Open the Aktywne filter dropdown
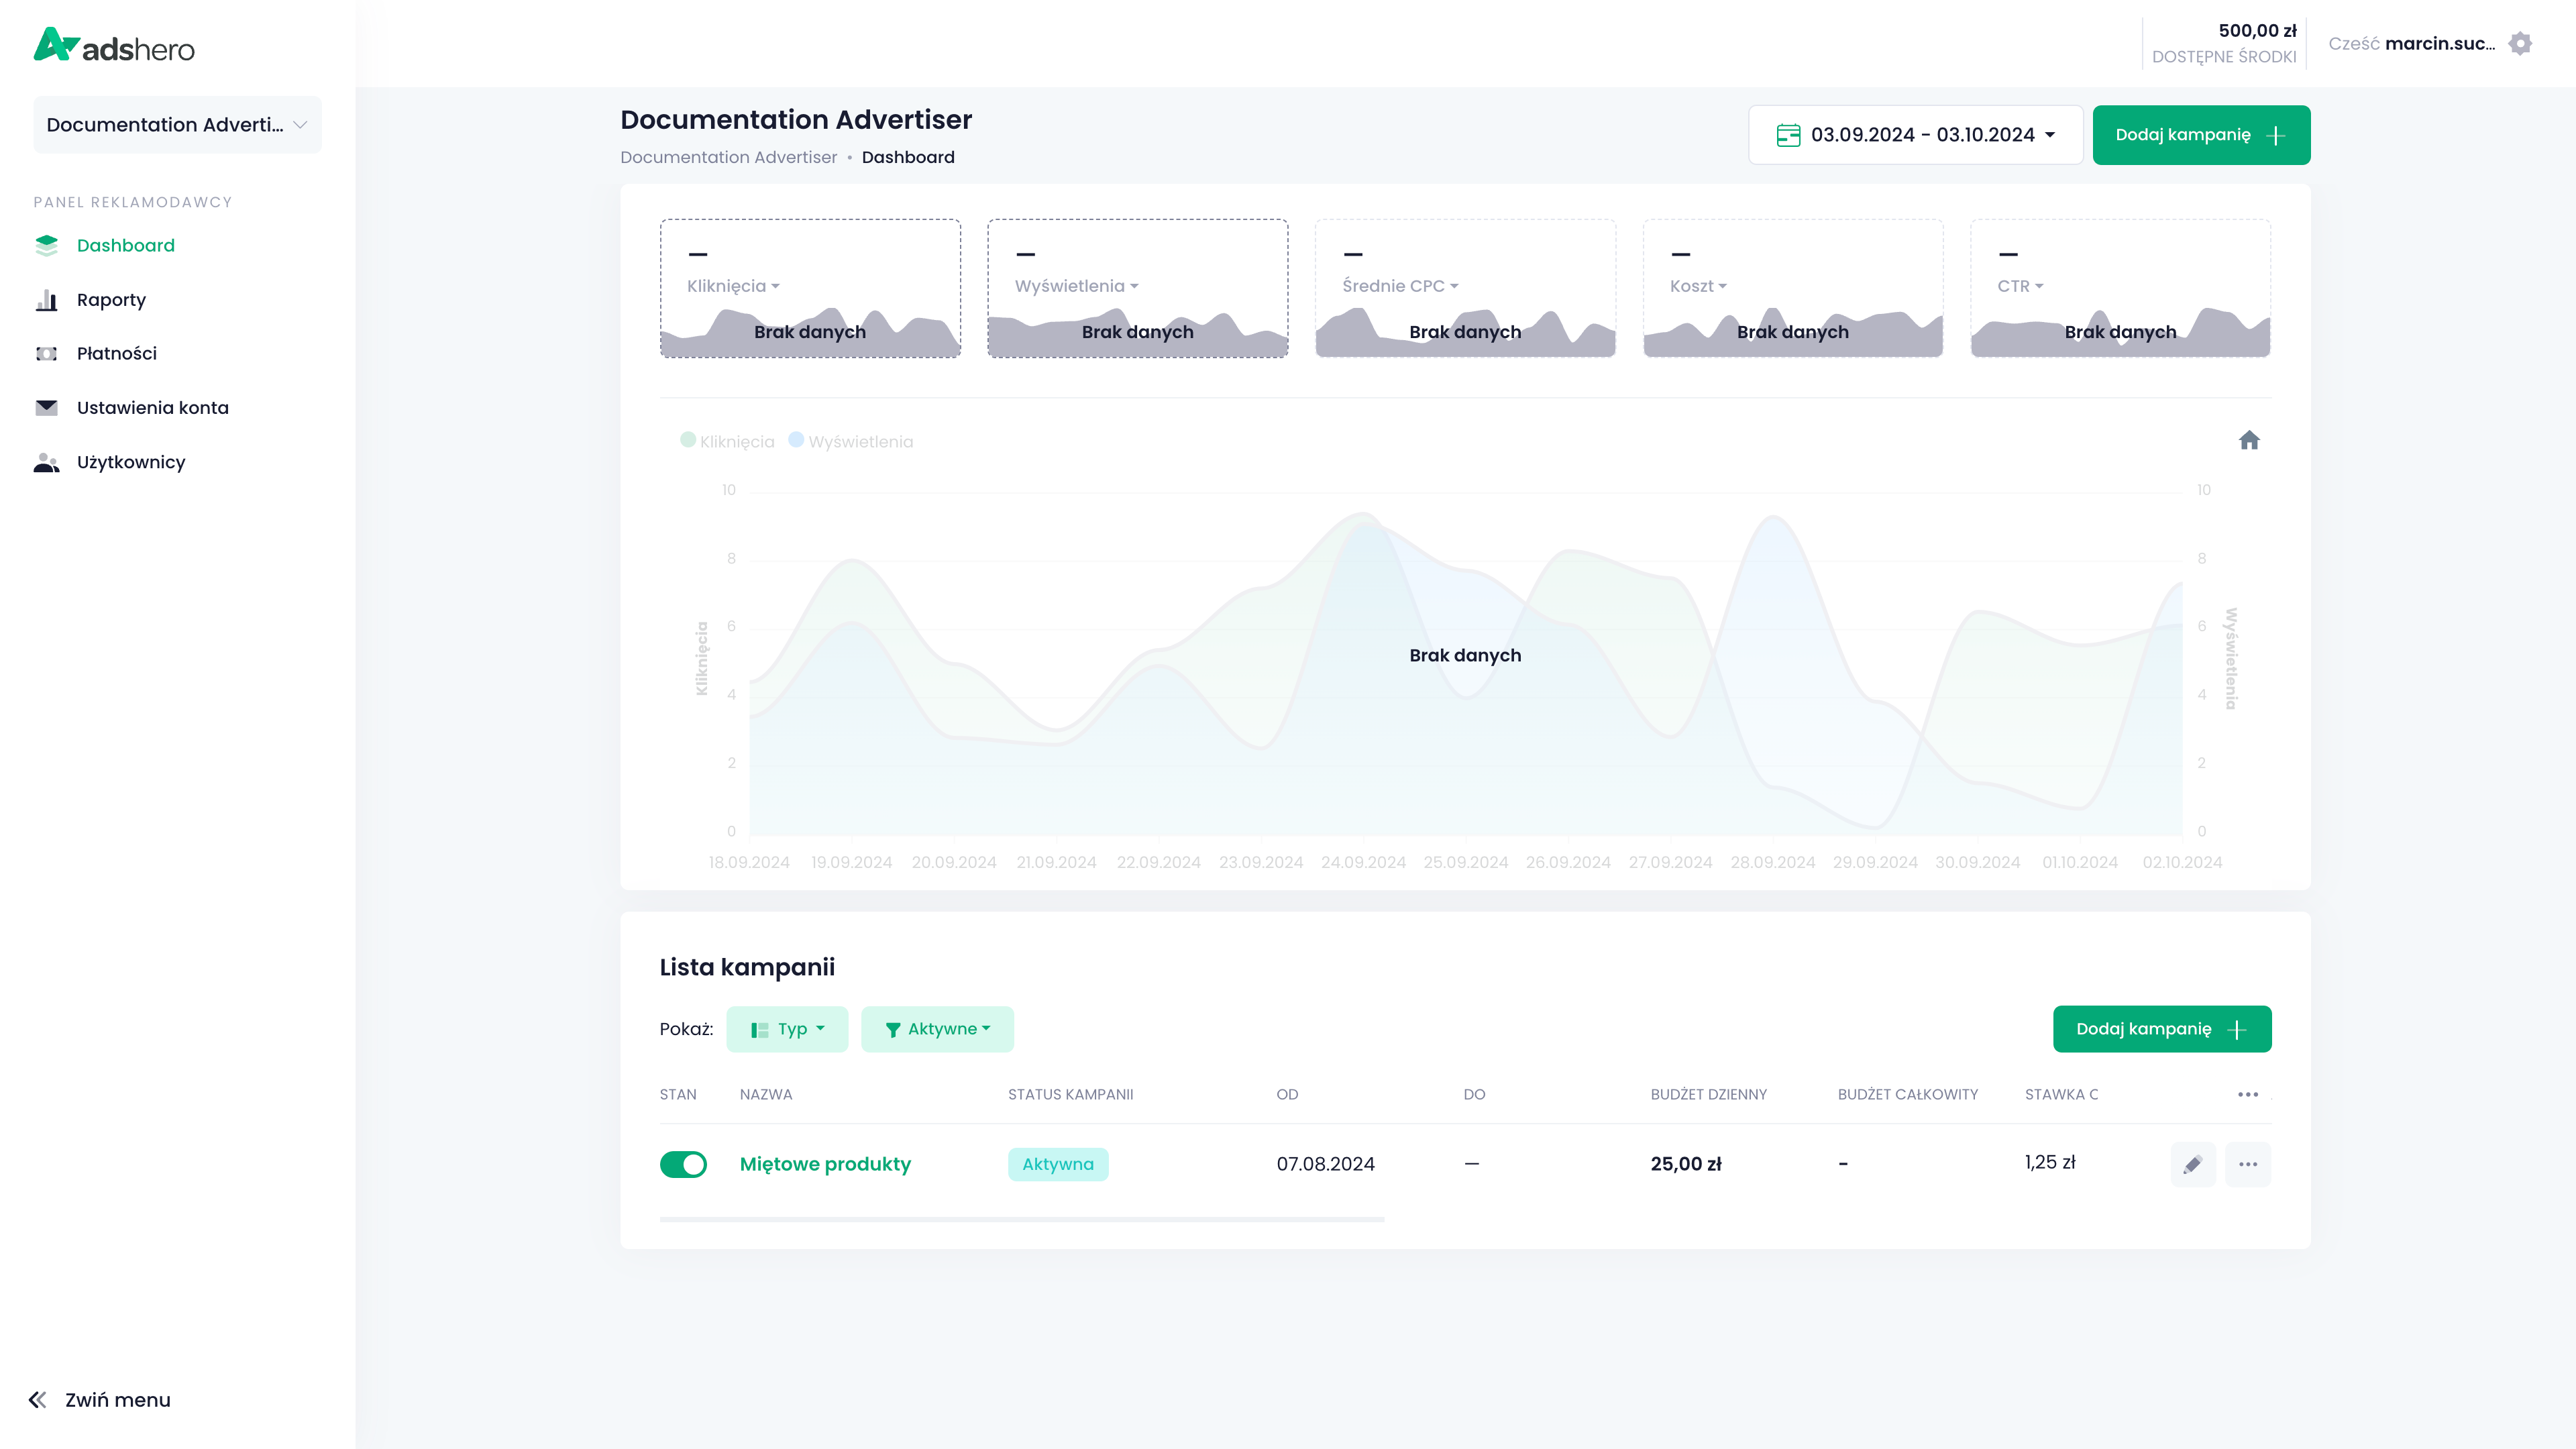Screen dimensions: 2576x1449 coord(937,1029)
